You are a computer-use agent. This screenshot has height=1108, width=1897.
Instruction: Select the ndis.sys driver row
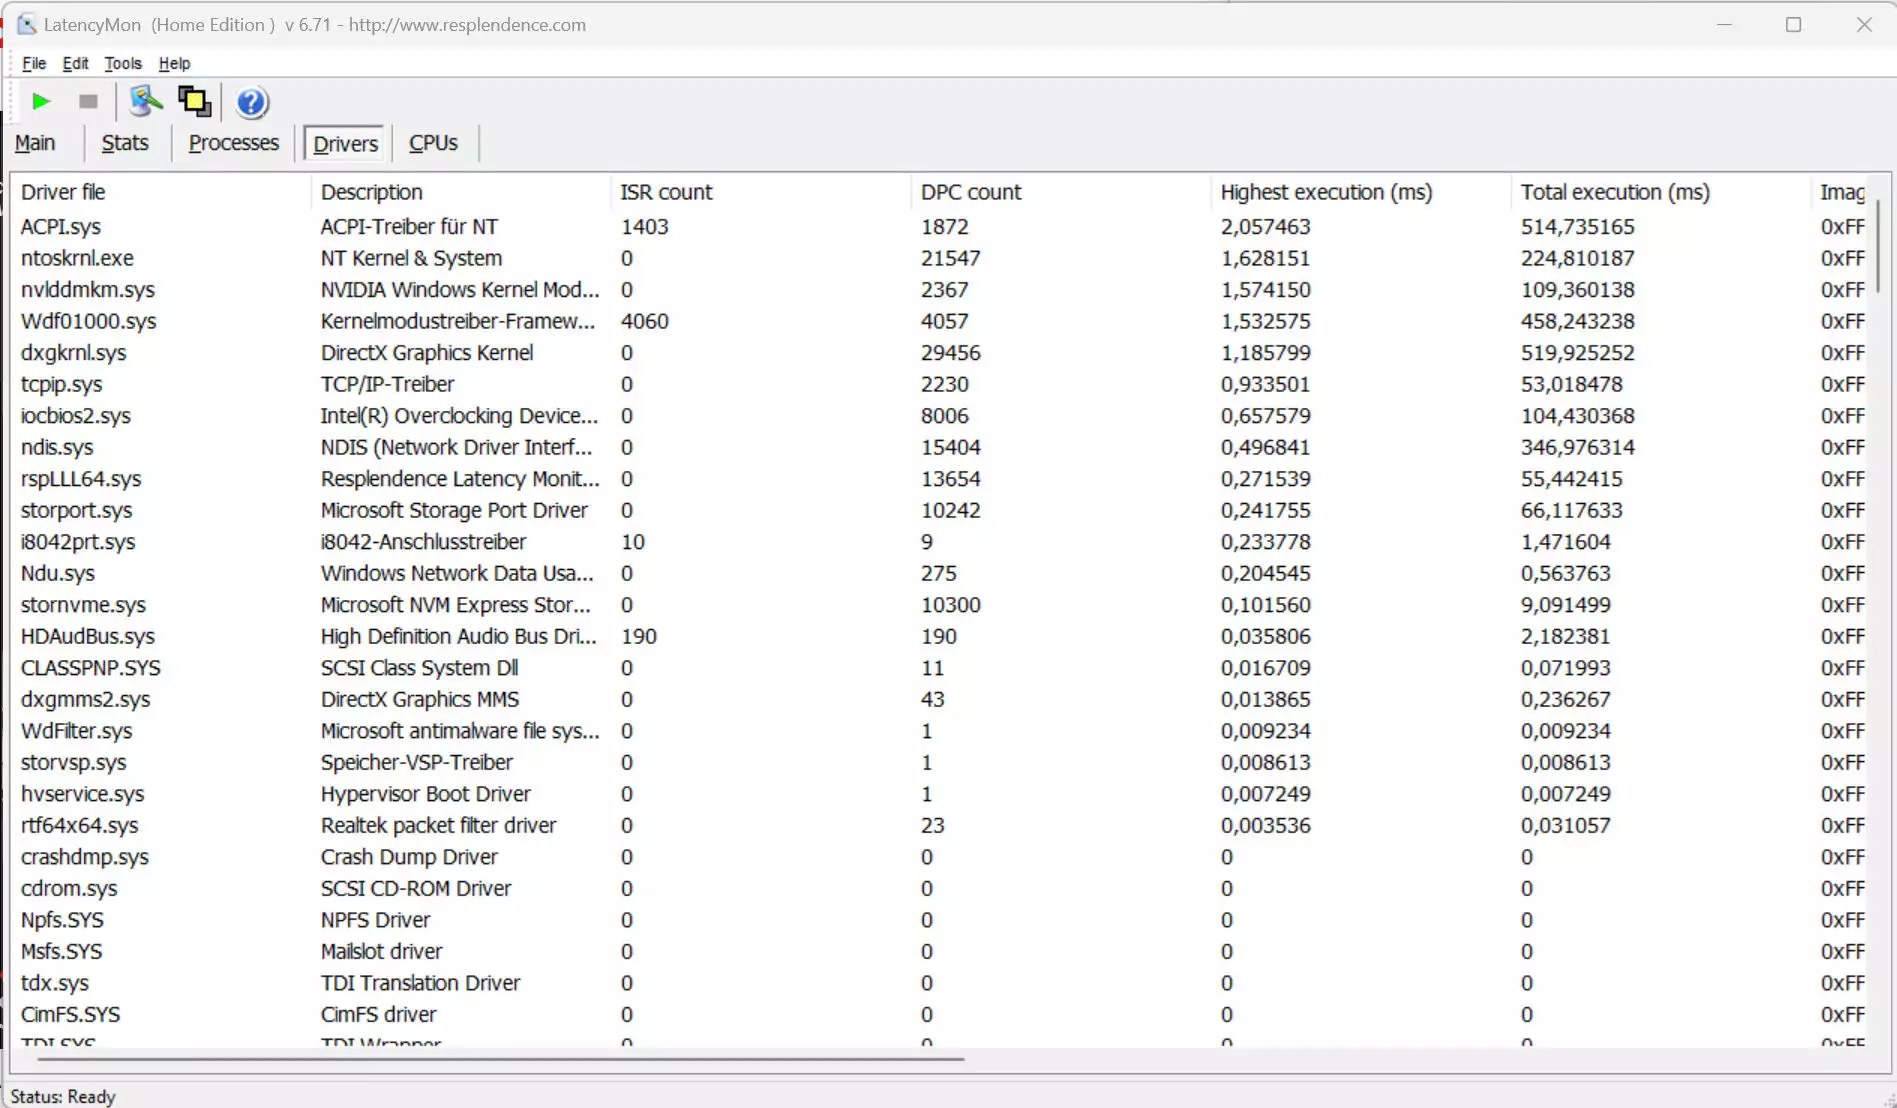click(x=940, y=447)
